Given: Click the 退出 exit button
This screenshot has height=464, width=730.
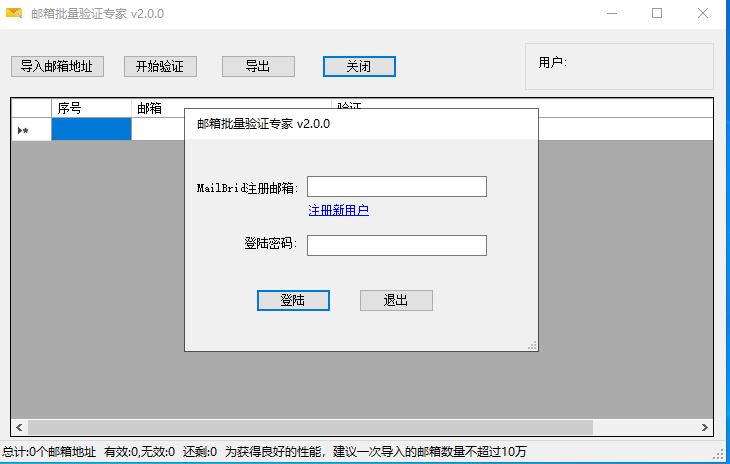Looking at the screenshot, I should click(x=396, y=301).
